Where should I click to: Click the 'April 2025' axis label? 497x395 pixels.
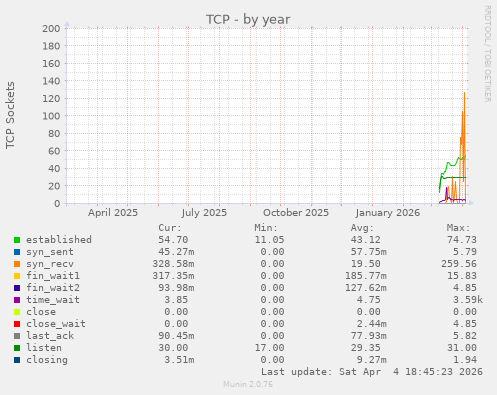(x=113, y=213)
